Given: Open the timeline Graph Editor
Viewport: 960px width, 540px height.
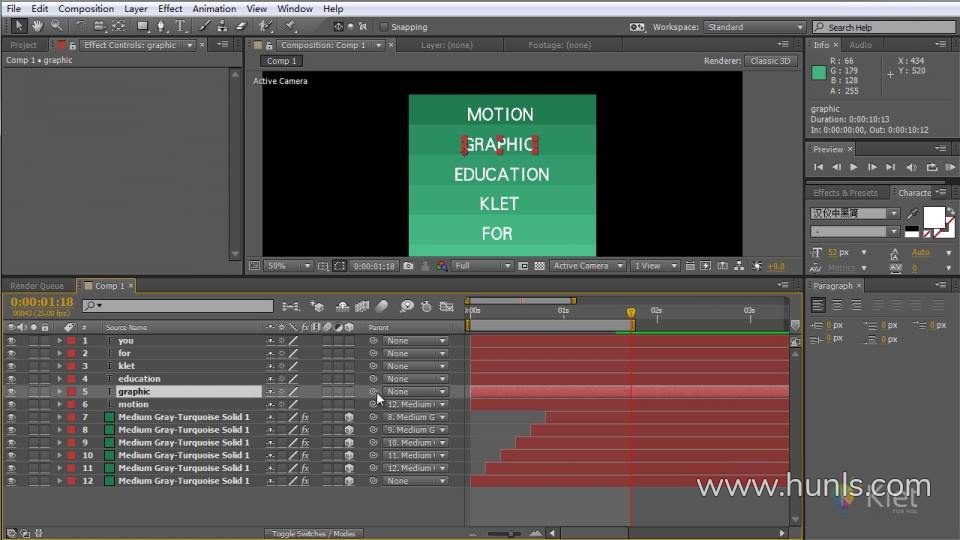Looking at the screenshot, I should click(x=447, y=307).
